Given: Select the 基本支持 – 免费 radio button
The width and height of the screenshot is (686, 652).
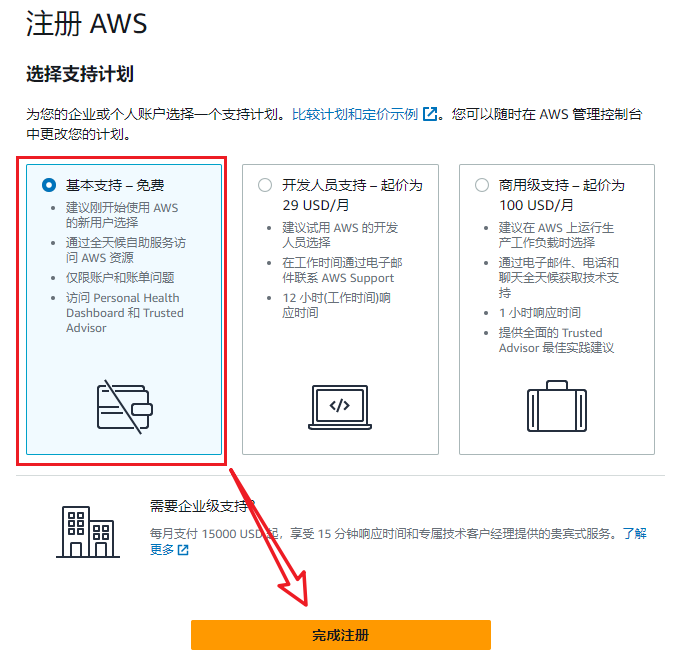Looking at the screenshot, I should coord(49,185).
